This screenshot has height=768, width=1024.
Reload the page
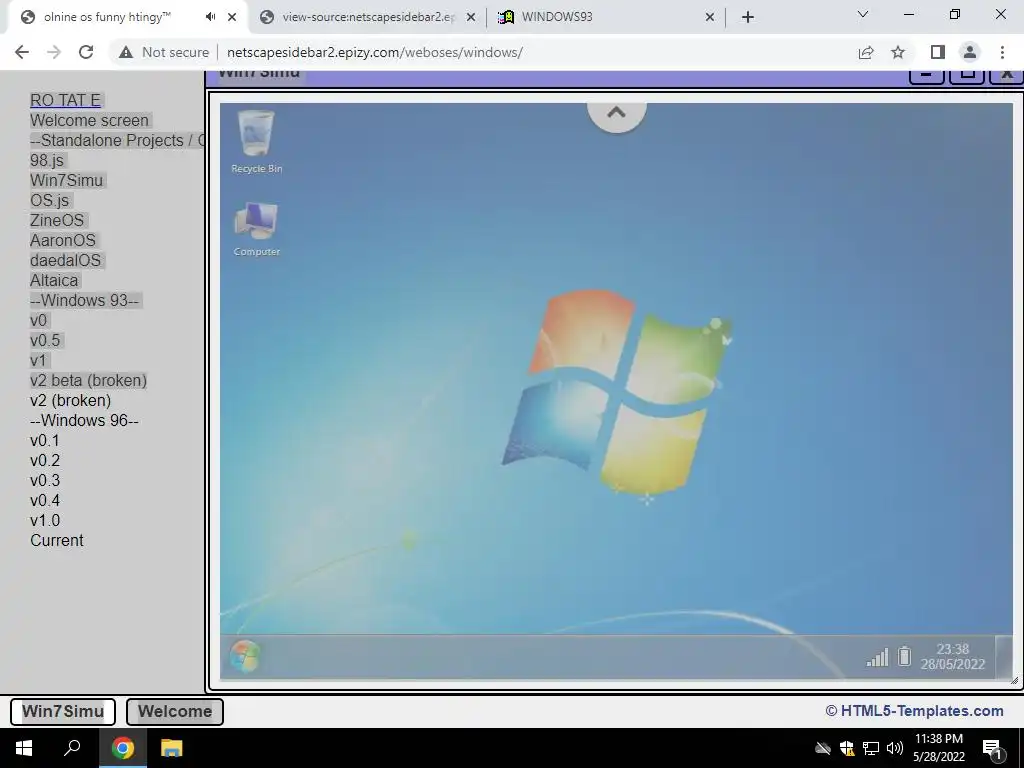tap(86, 52)
